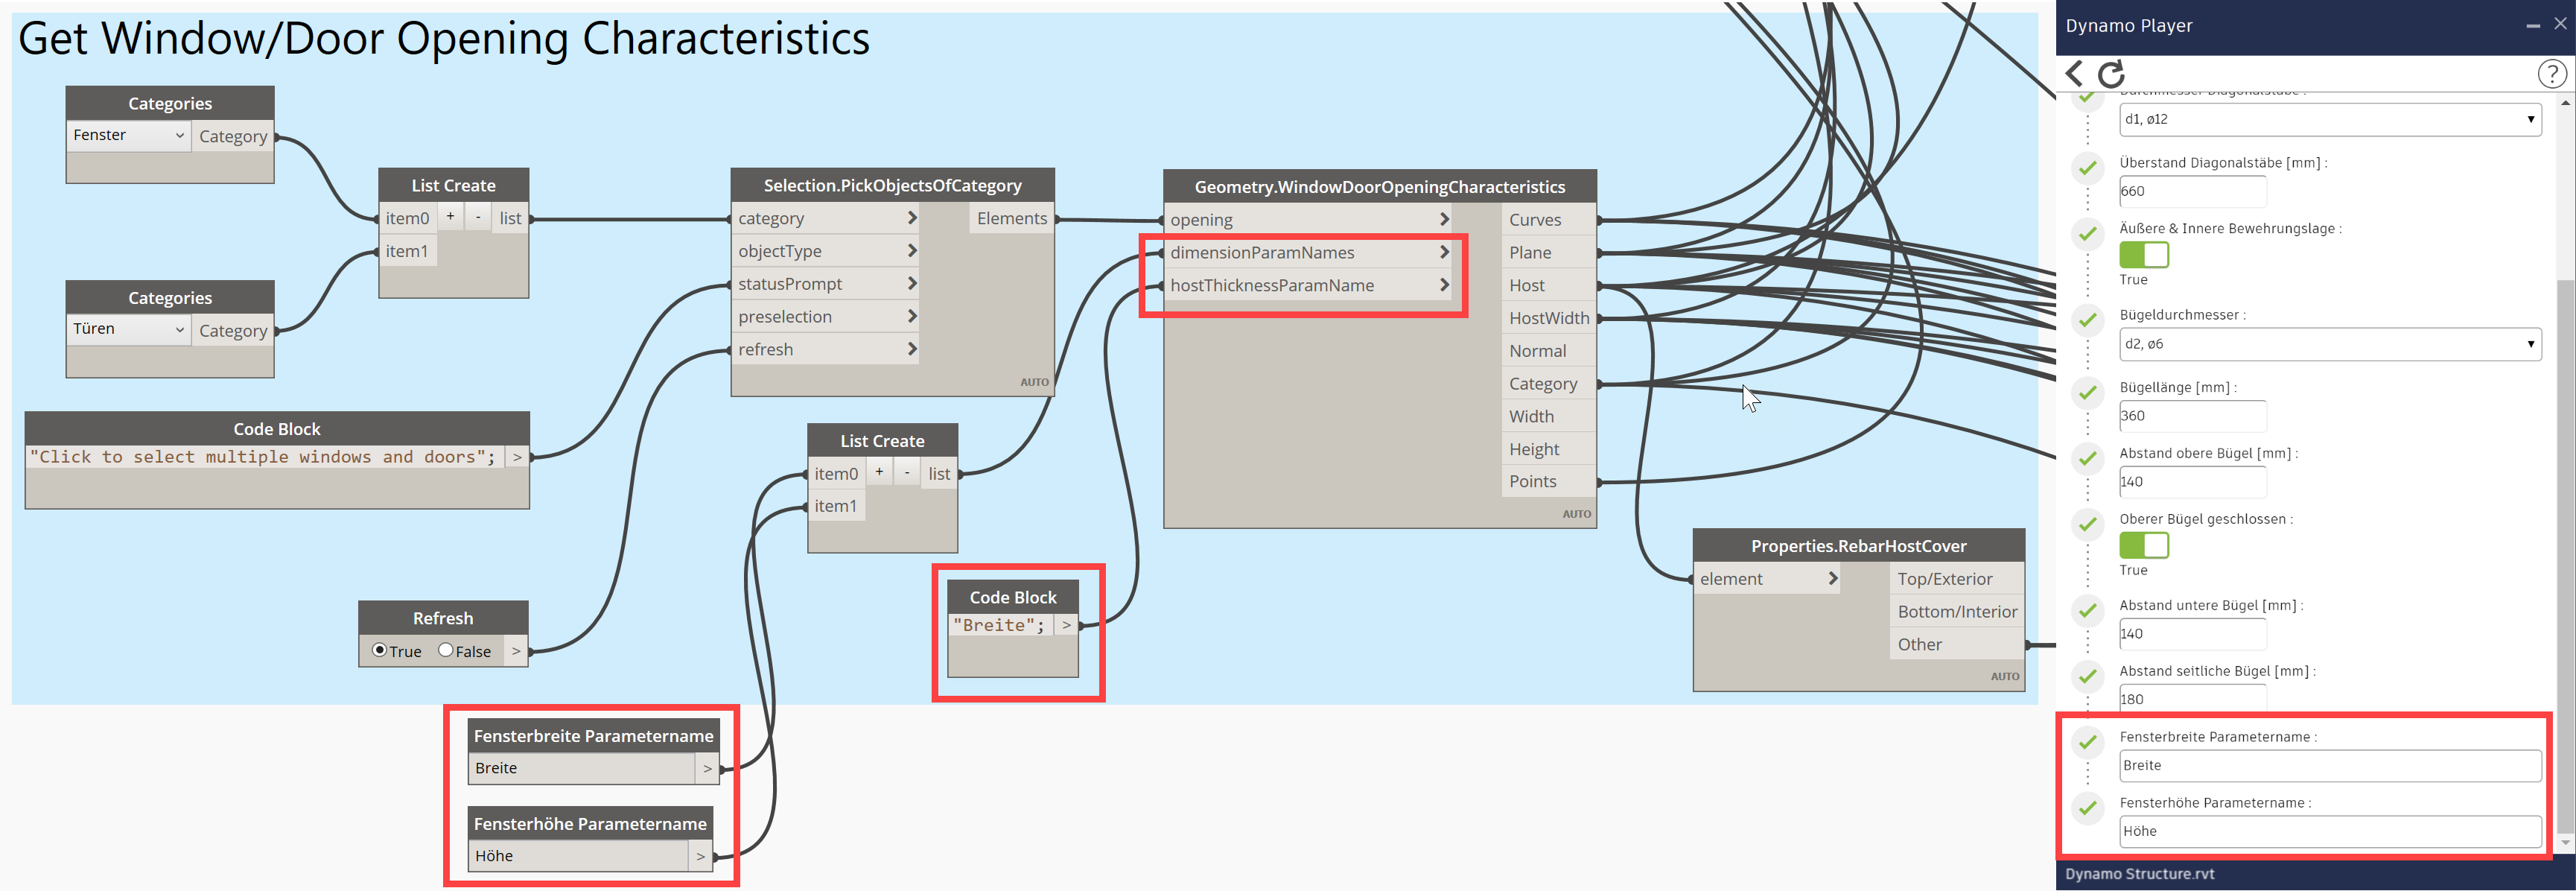Open the Dynamo Player help icon
2576x891 pixels.
[2551, 73]
